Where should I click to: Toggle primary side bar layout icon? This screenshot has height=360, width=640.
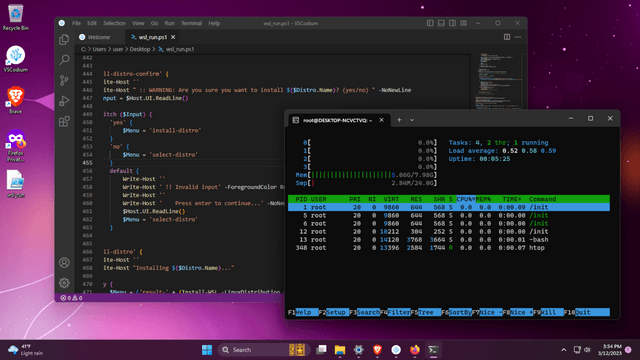pyautogui.click(x=430, y=23)
